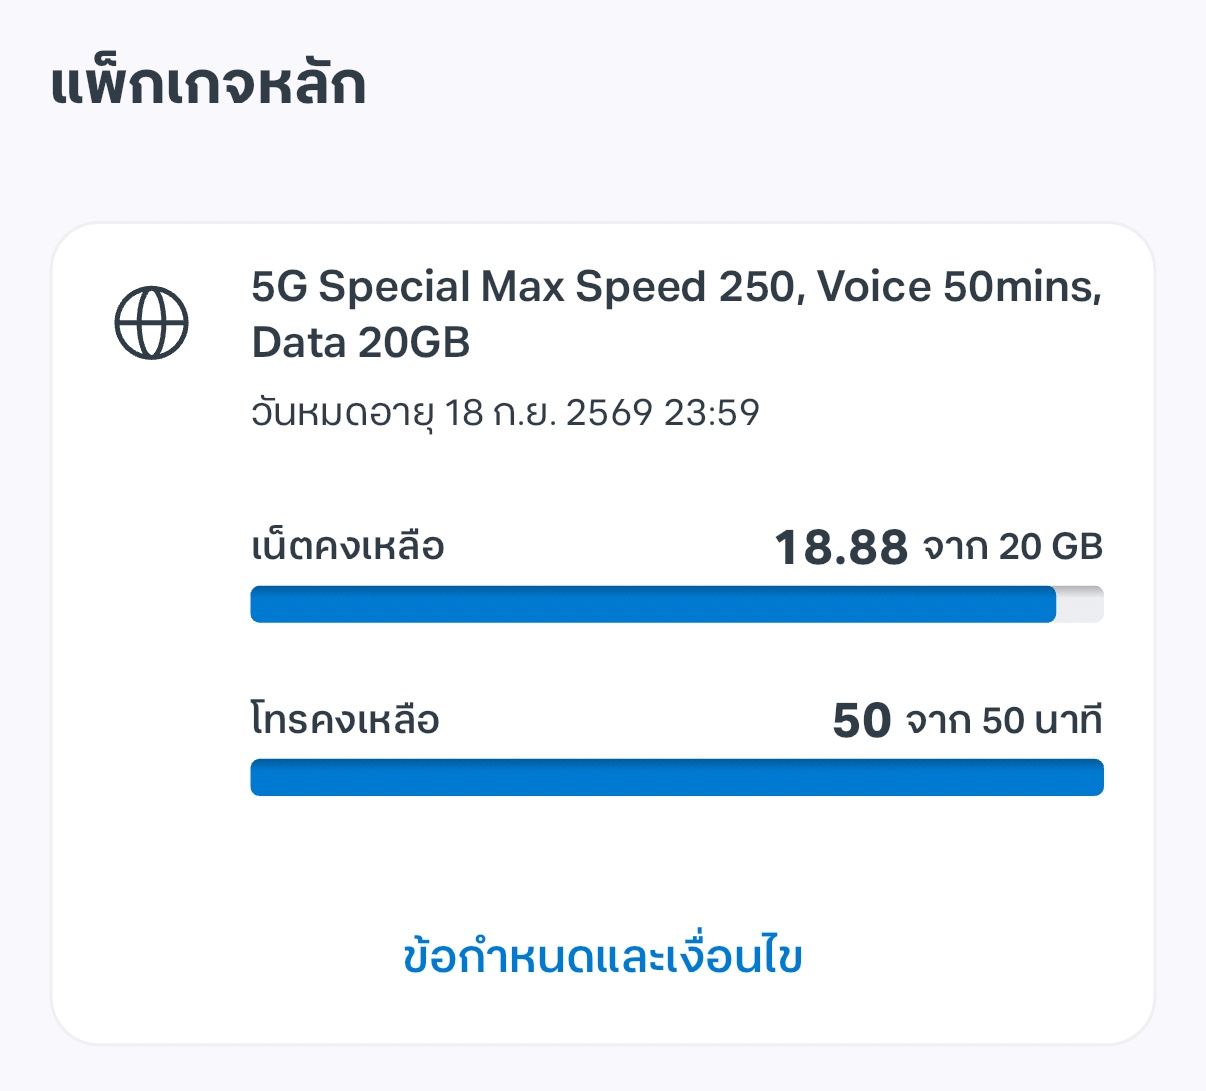Tap the 18.88 remaining data value

[x=841, y=547]
